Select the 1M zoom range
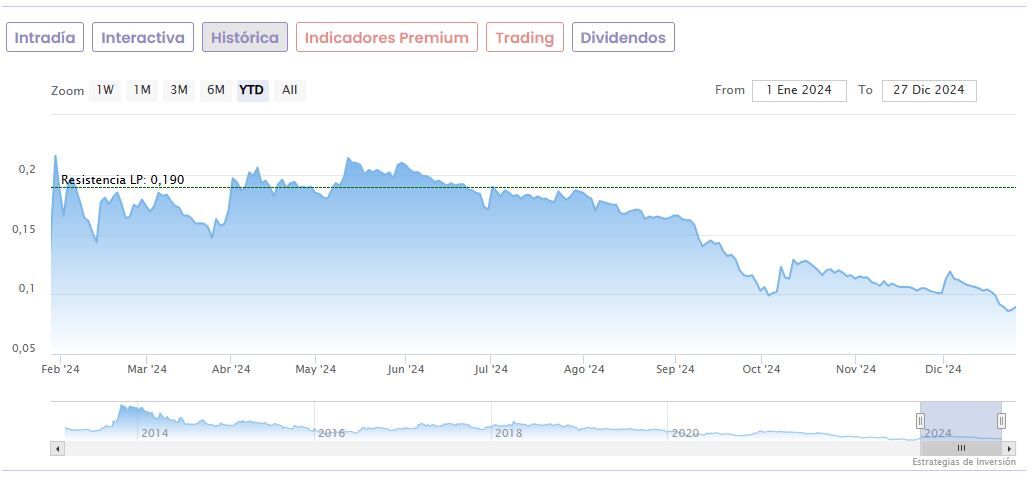 [x=142, y=90]
